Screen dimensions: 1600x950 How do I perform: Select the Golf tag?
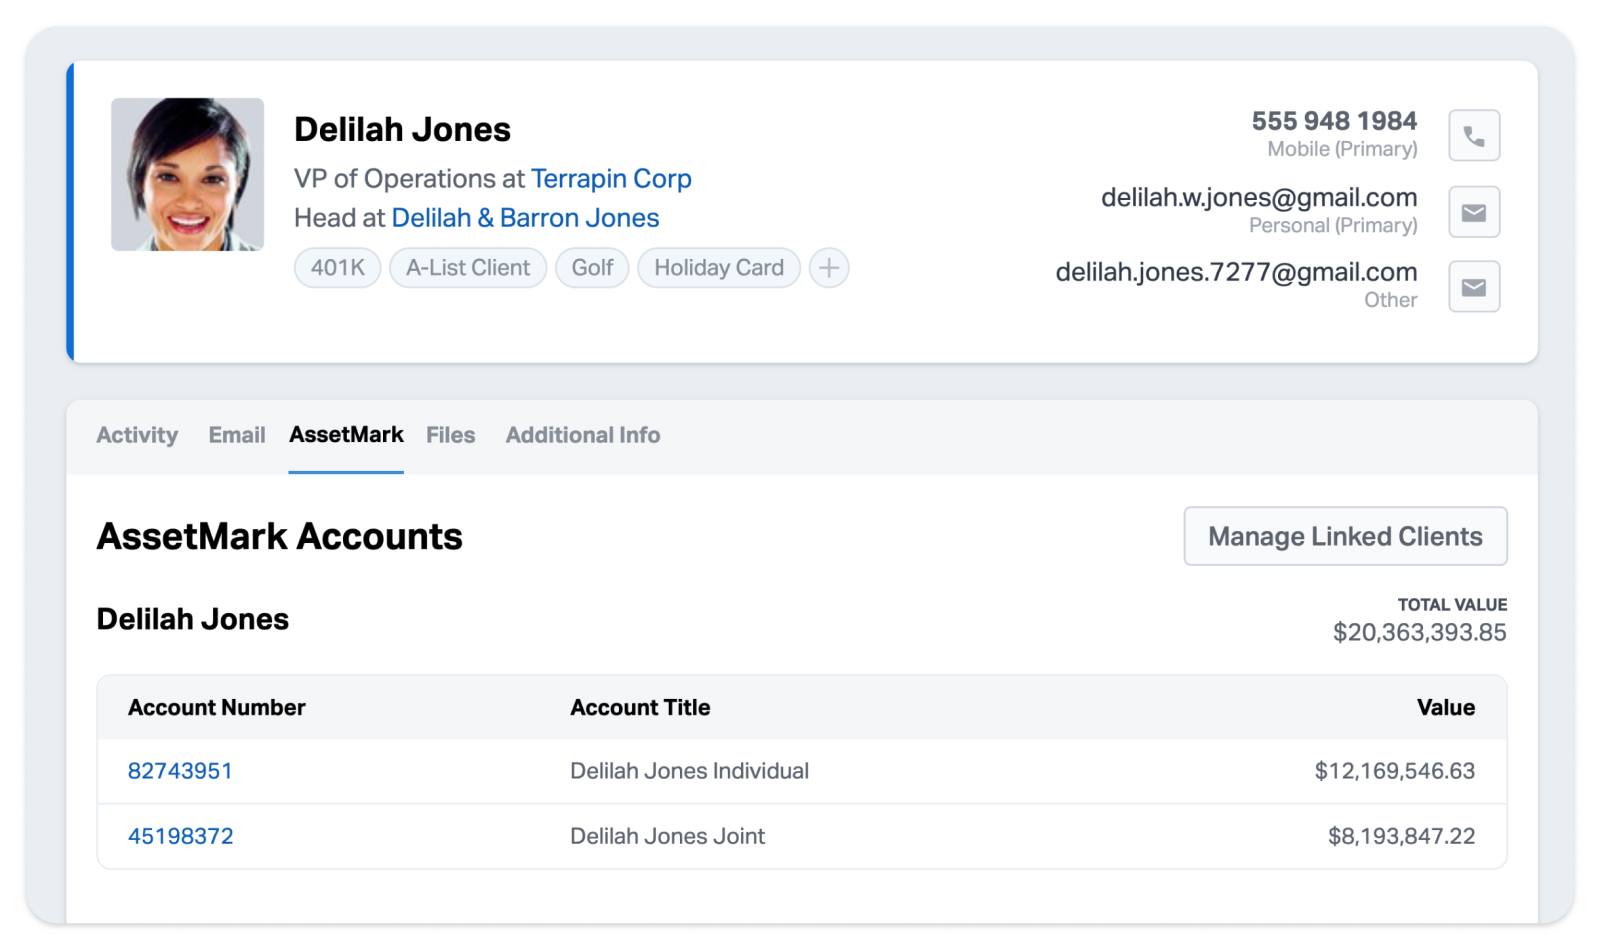click(591, 268)
